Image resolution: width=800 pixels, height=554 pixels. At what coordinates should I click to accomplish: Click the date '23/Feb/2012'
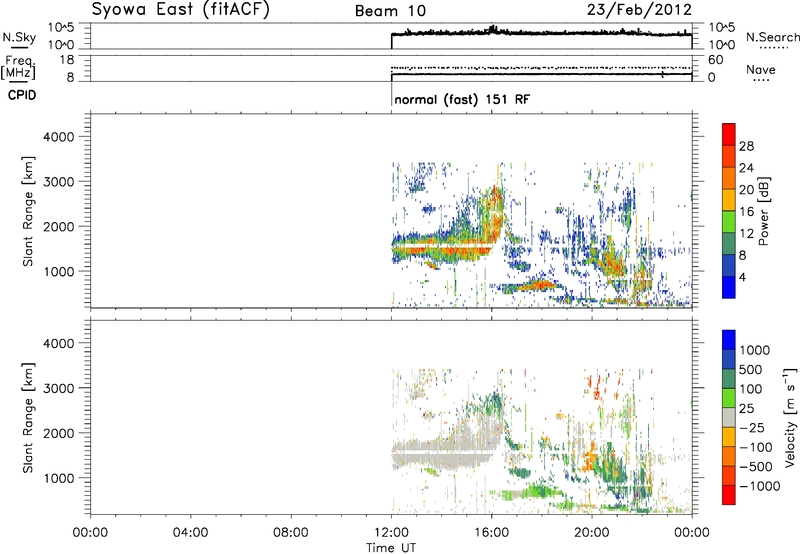pos(639,10)
